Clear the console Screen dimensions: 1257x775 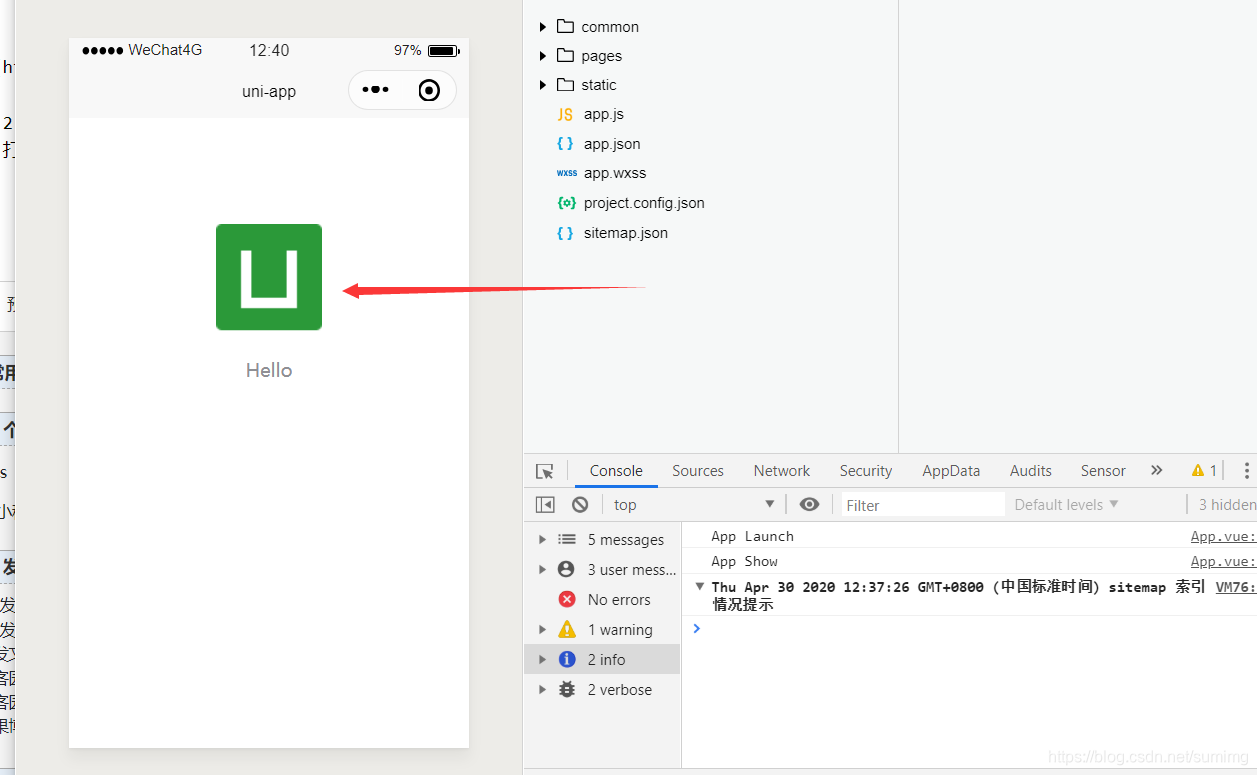coord(580,505)
